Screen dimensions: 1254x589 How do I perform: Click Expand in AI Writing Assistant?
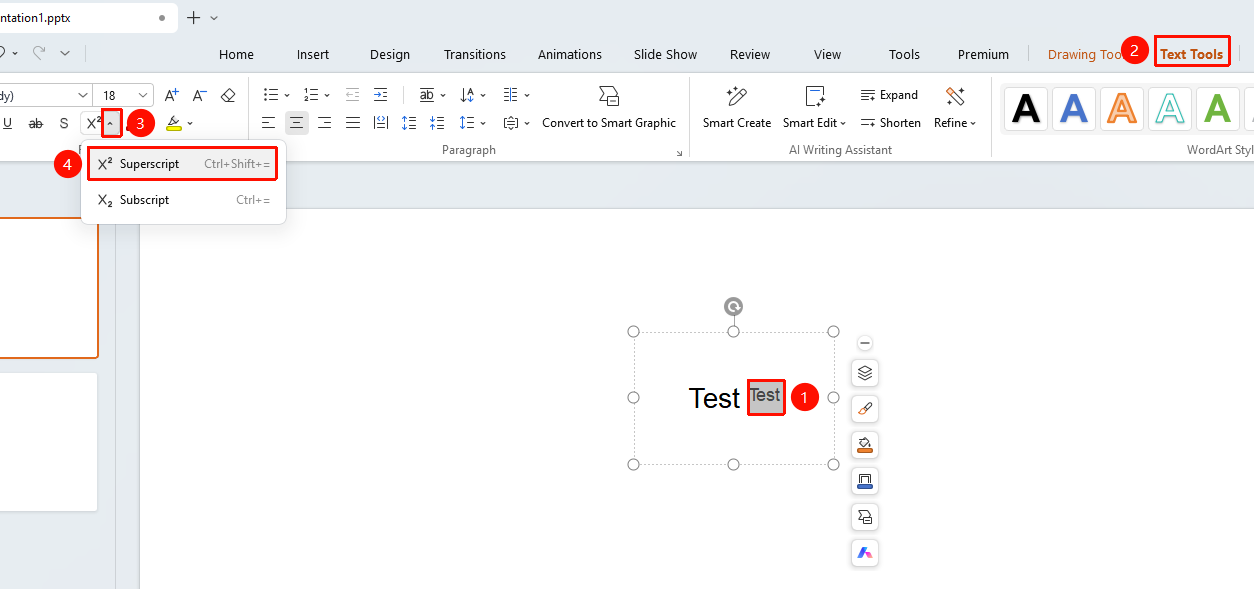(x=889, y=95)
